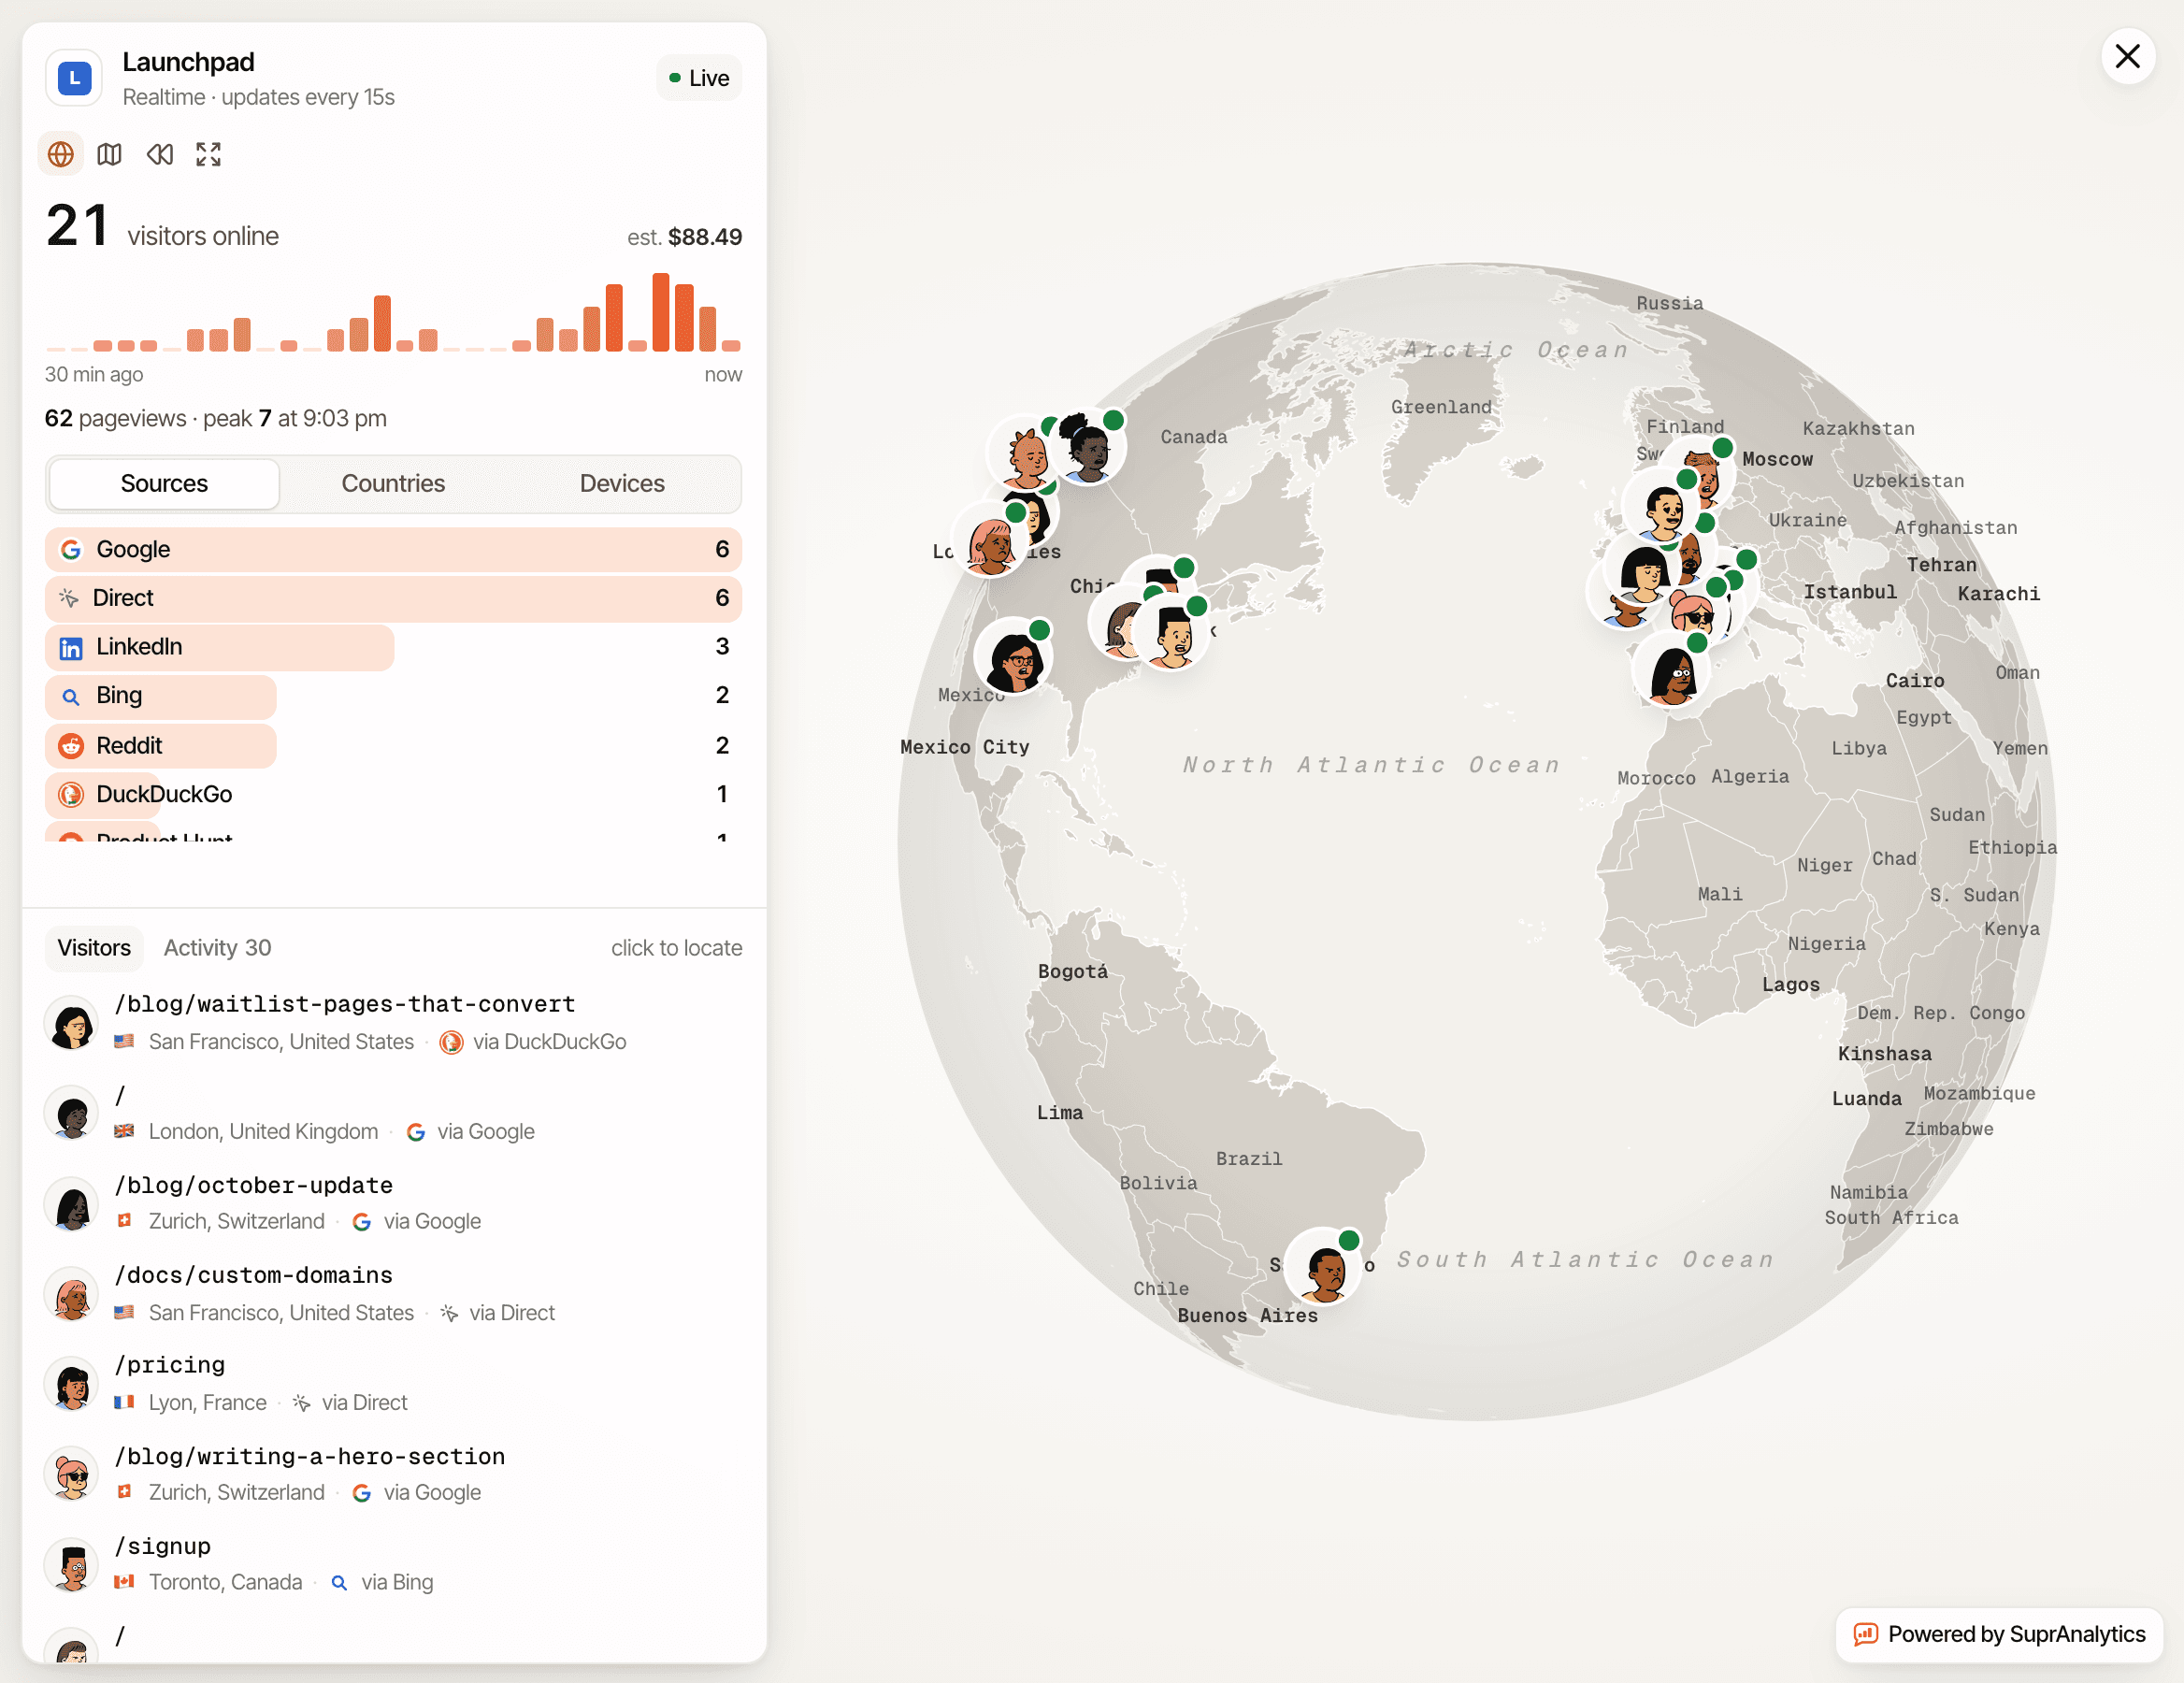Screen dimensions: 2184x1683
Task: Toggle fullscreen expand icon
Action: tap(208, 154)
